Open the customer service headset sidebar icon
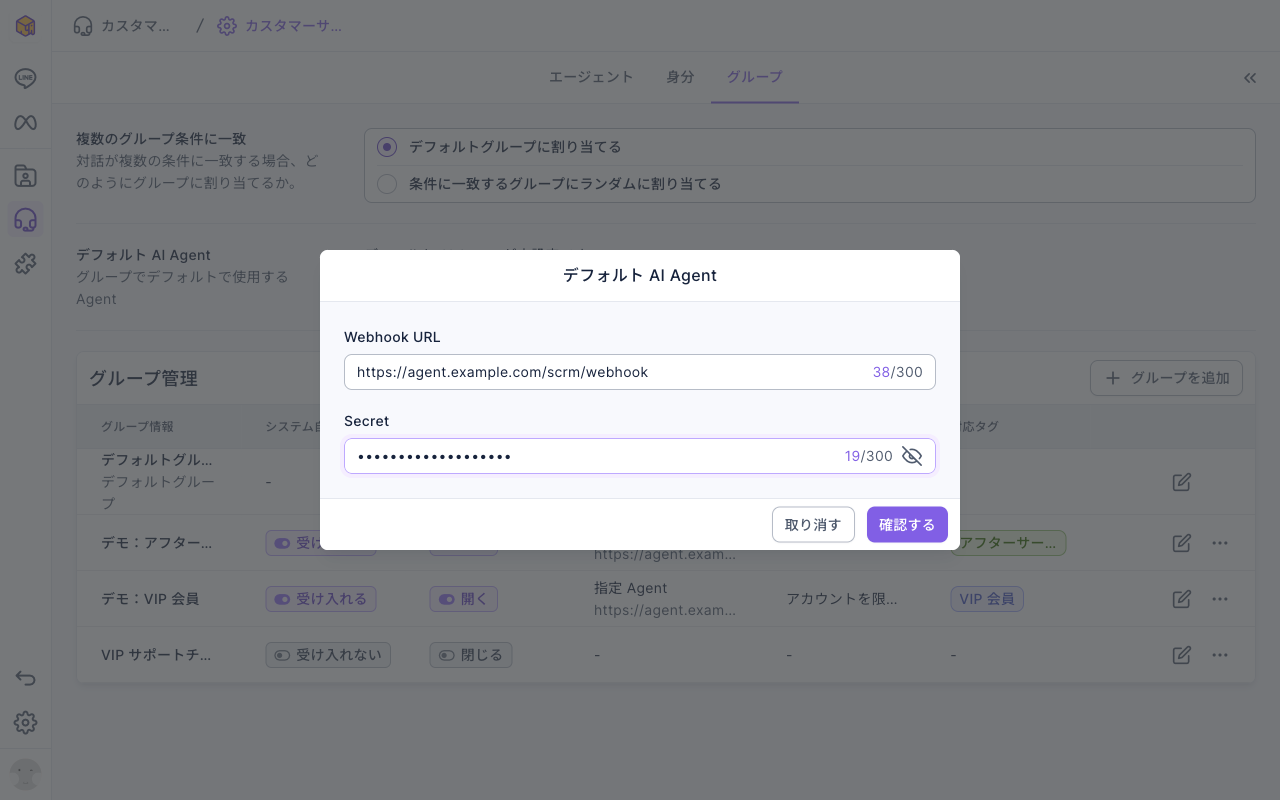 (x=26, y=220)
